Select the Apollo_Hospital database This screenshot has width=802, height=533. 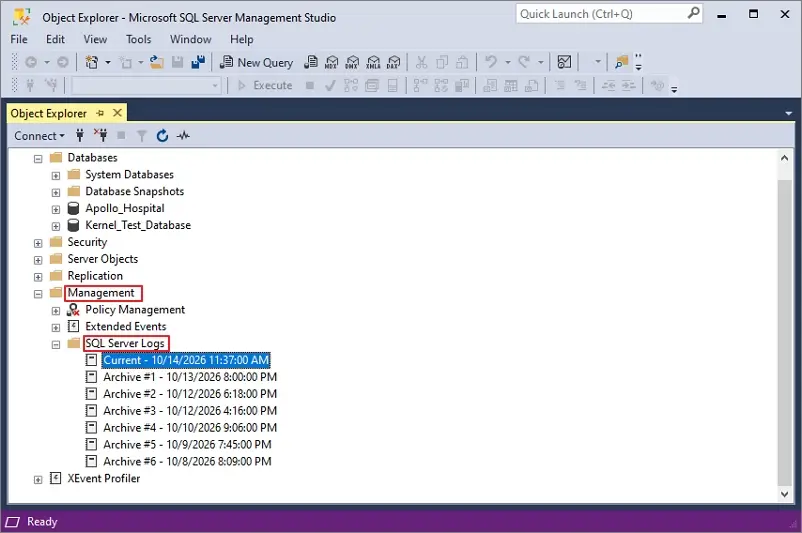click(125, 208)
